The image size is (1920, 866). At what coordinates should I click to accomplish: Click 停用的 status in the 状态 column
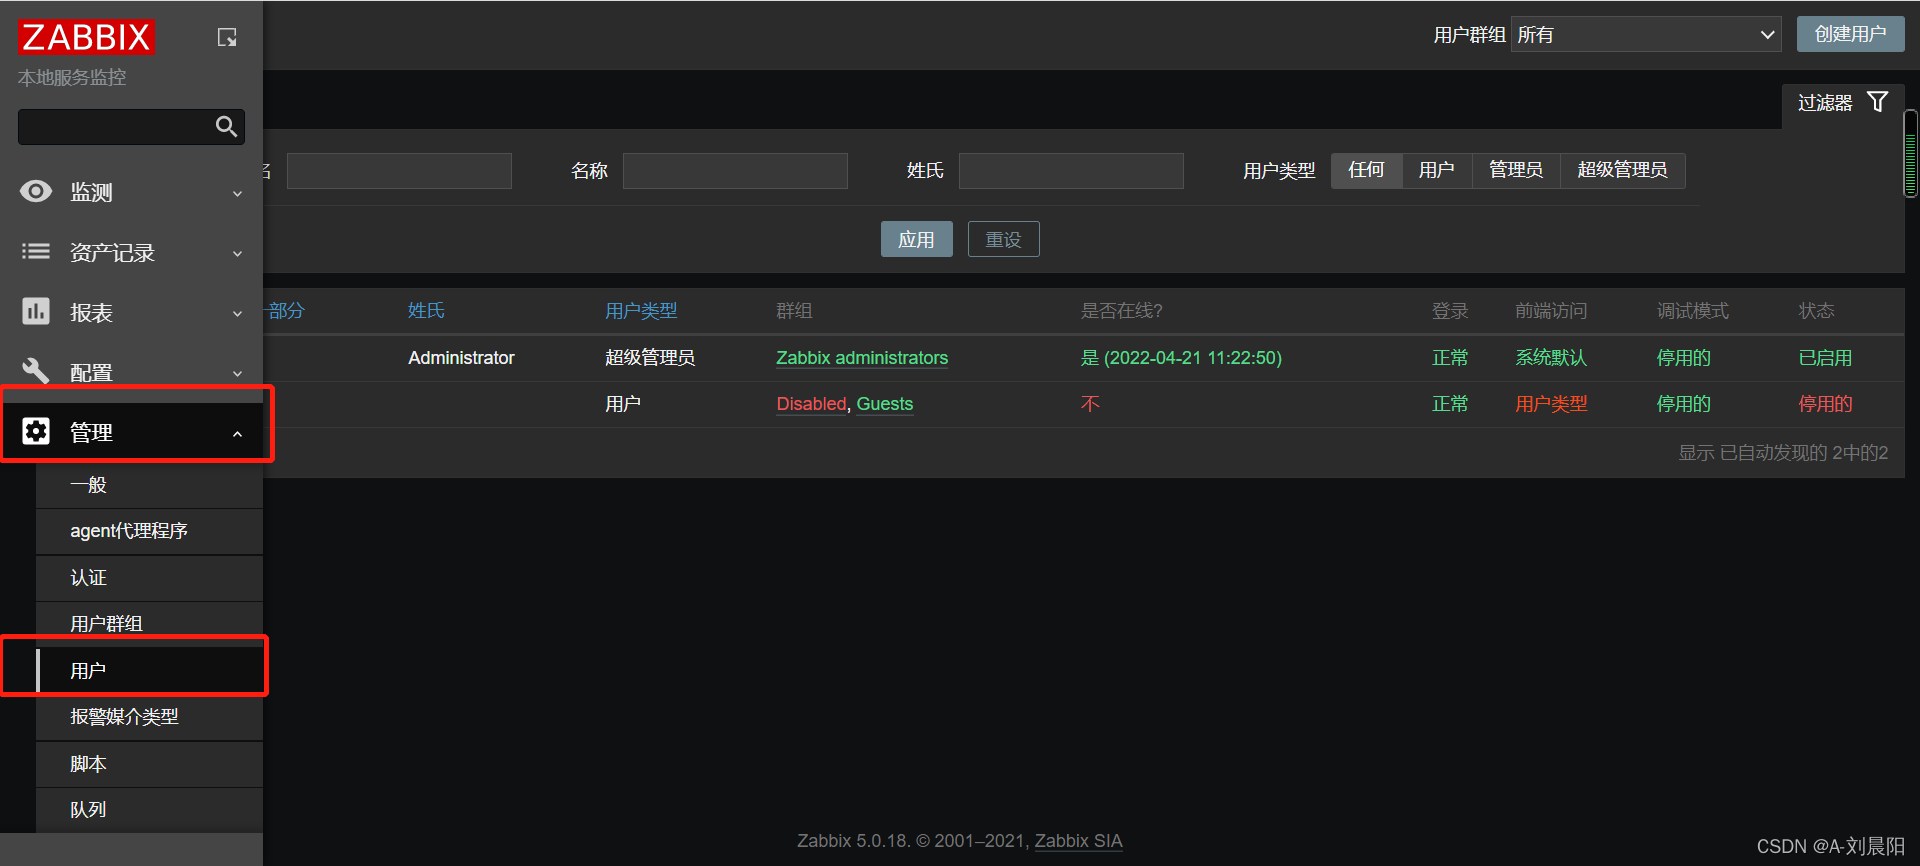coord(1825,404)
